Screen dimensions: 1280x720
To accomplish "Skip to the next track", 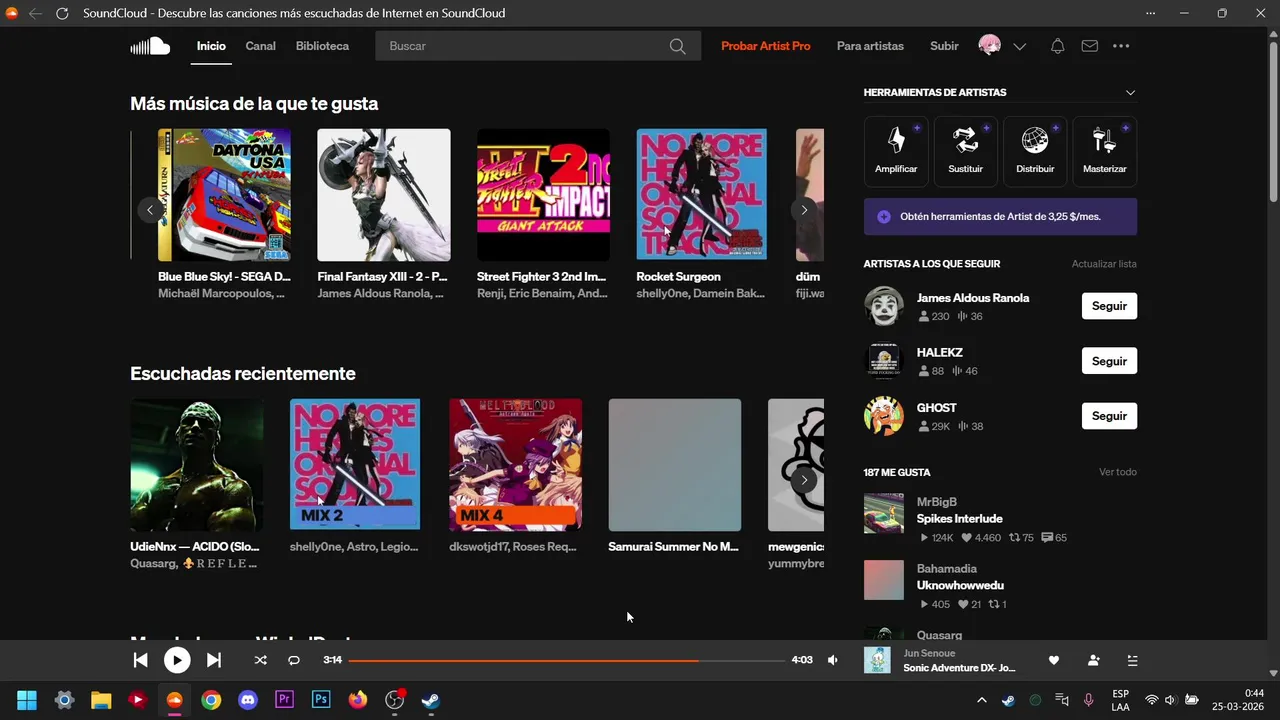I will pos(213,660).
